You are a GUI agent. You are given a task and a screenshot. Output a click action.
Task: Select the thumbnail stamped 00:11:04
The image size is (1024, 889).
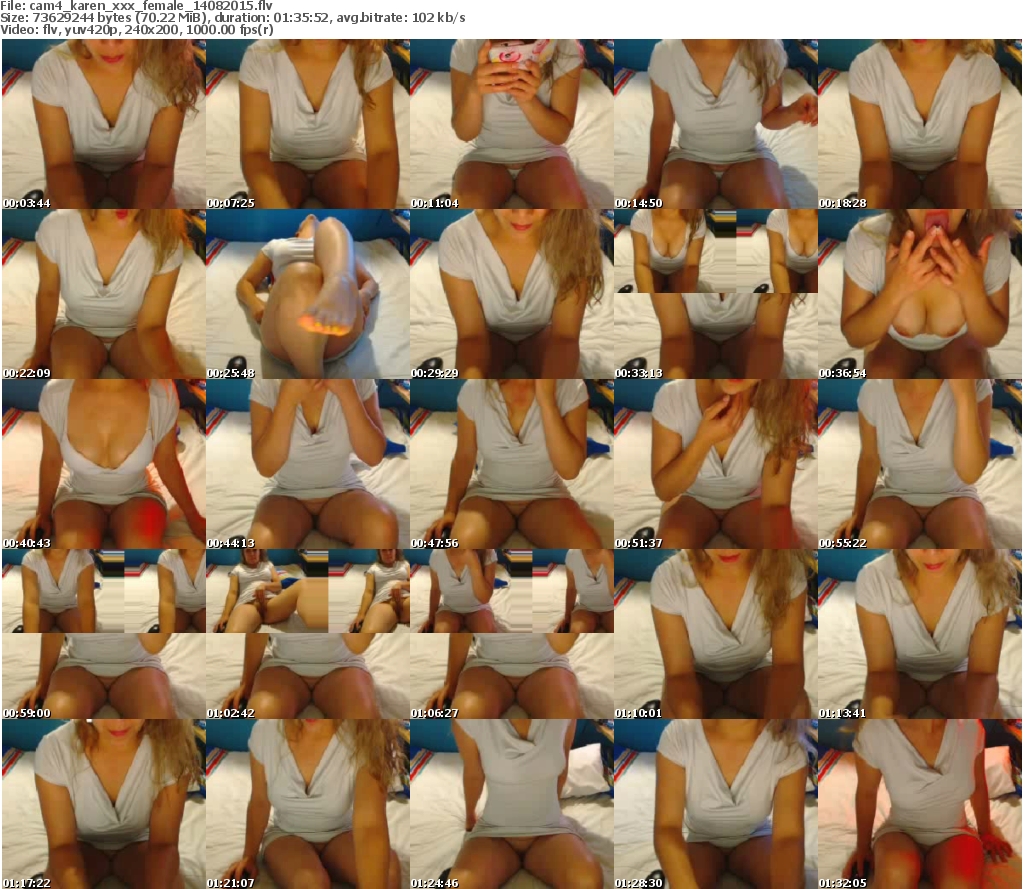coord(512,124)
